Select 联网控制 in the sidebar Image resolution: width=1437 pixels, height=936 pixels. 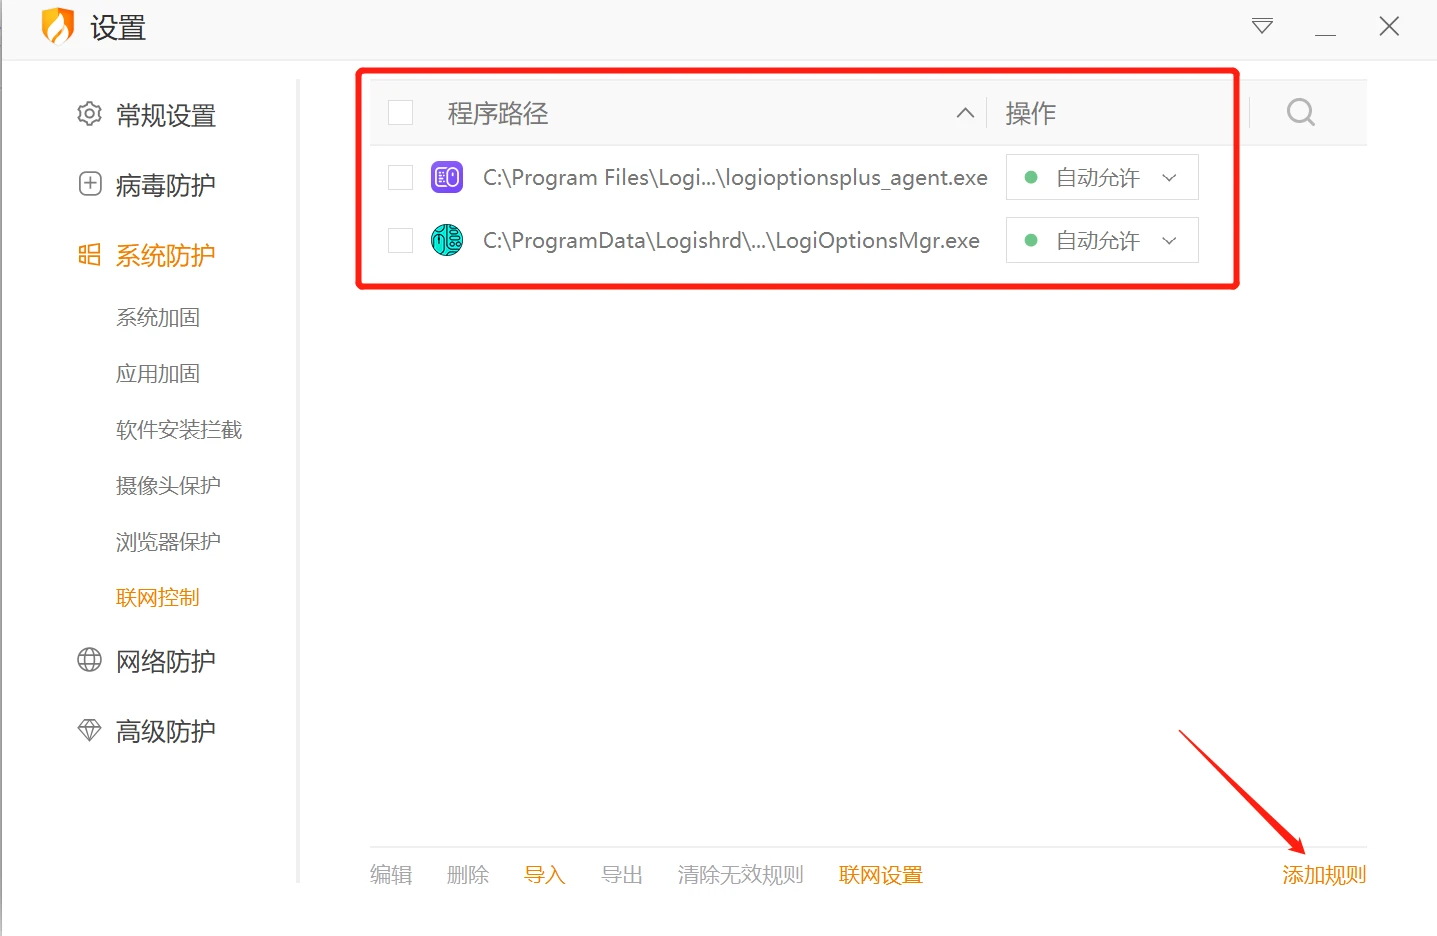pos(158,597)
